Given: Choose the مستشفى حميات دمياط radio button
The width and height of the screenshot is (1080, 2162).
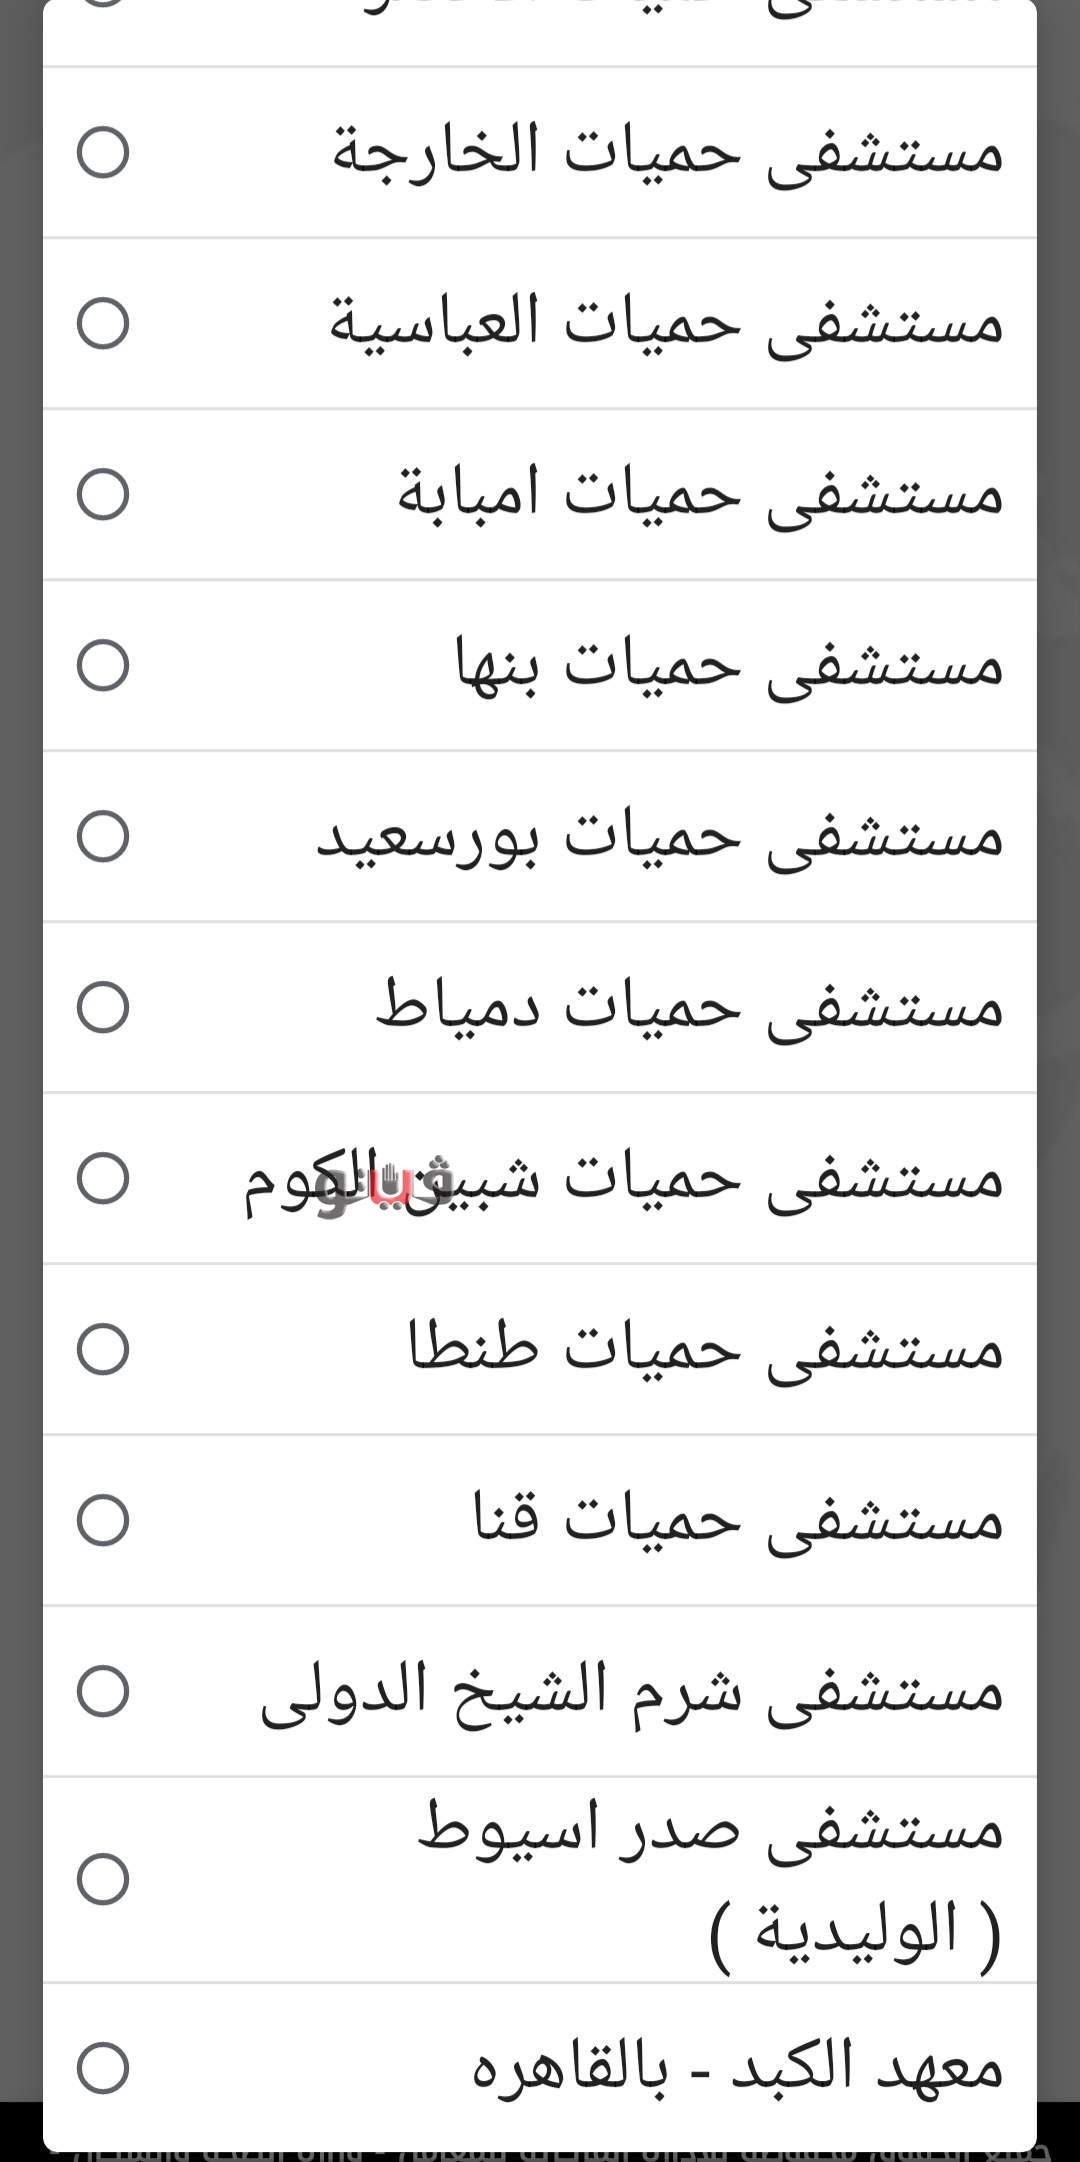Looking at the screenshot, I should click(x=103, y=1007).
